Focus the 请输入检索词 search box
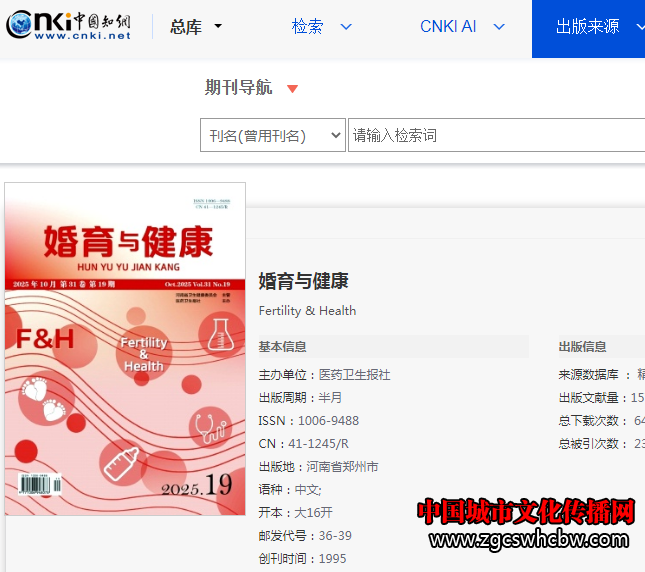This screenshot has height=572, width=645. (x=496, y=135)
